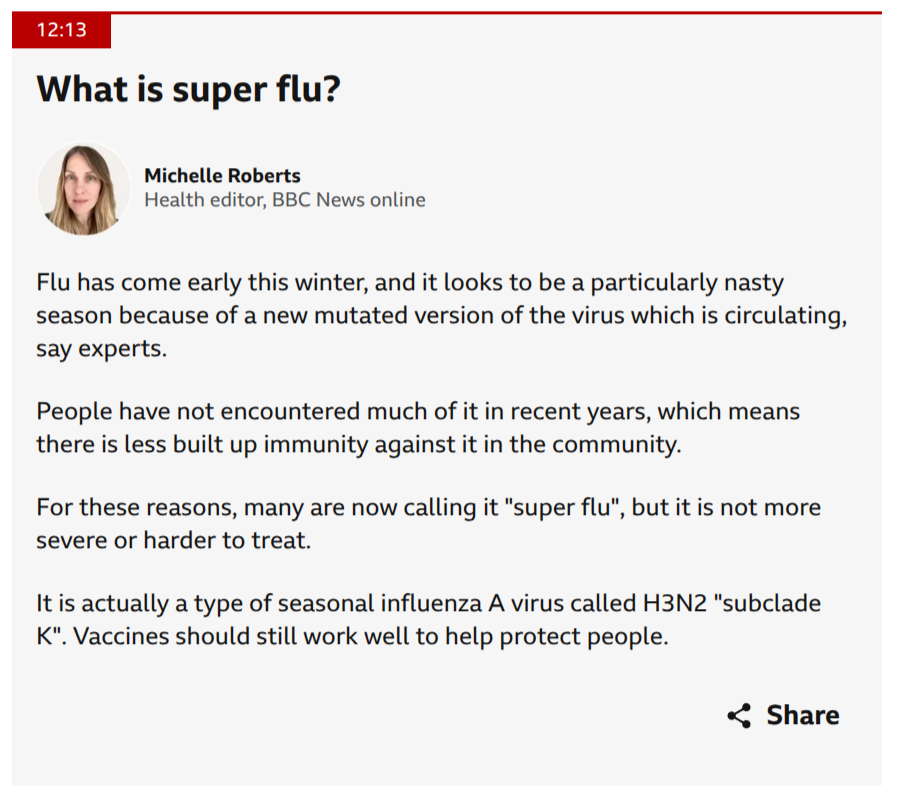Click the "Health editor, BBC News online" byline
The image size is (907, 799).
(285, 200)
